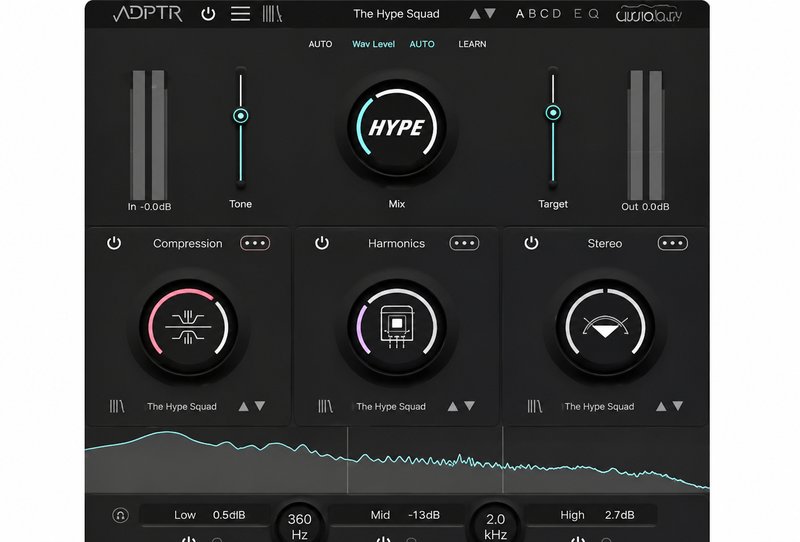Select previous Stereo preset up arrow
Screen dimensions: 800x542
[661, 406]
